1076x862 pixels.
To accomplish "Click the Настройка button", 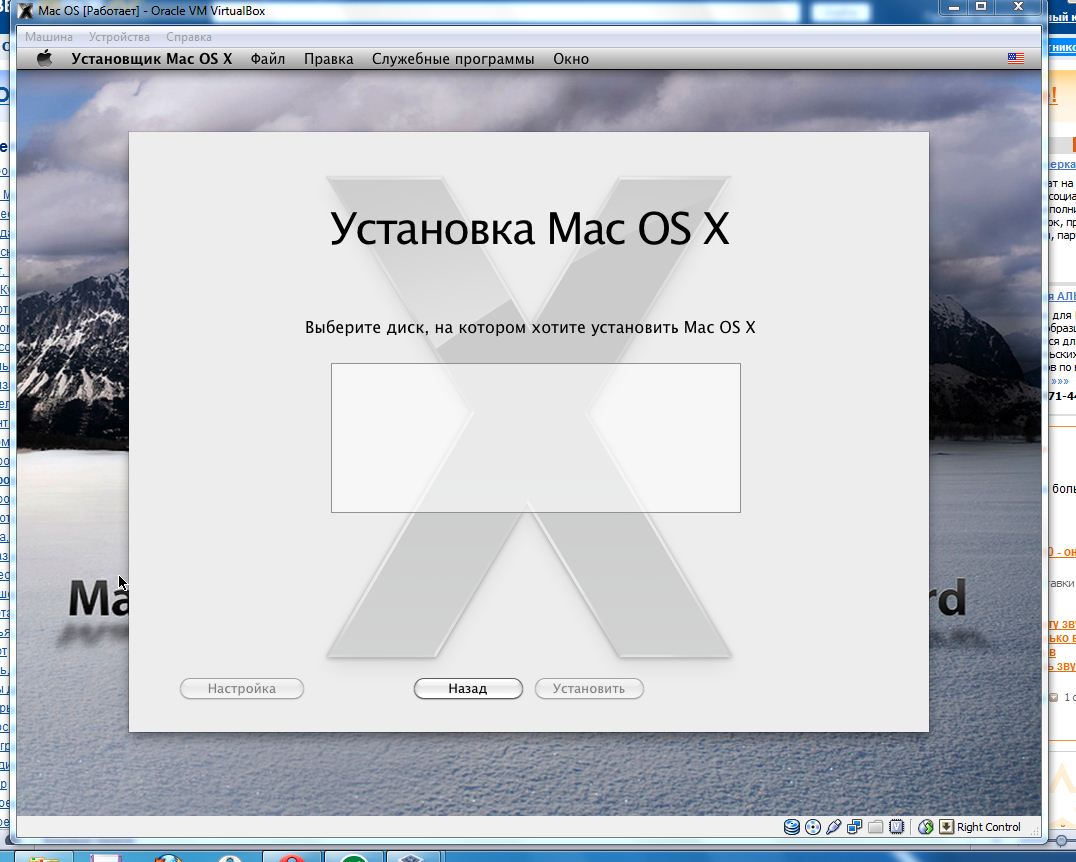I will tap(242, 688).
